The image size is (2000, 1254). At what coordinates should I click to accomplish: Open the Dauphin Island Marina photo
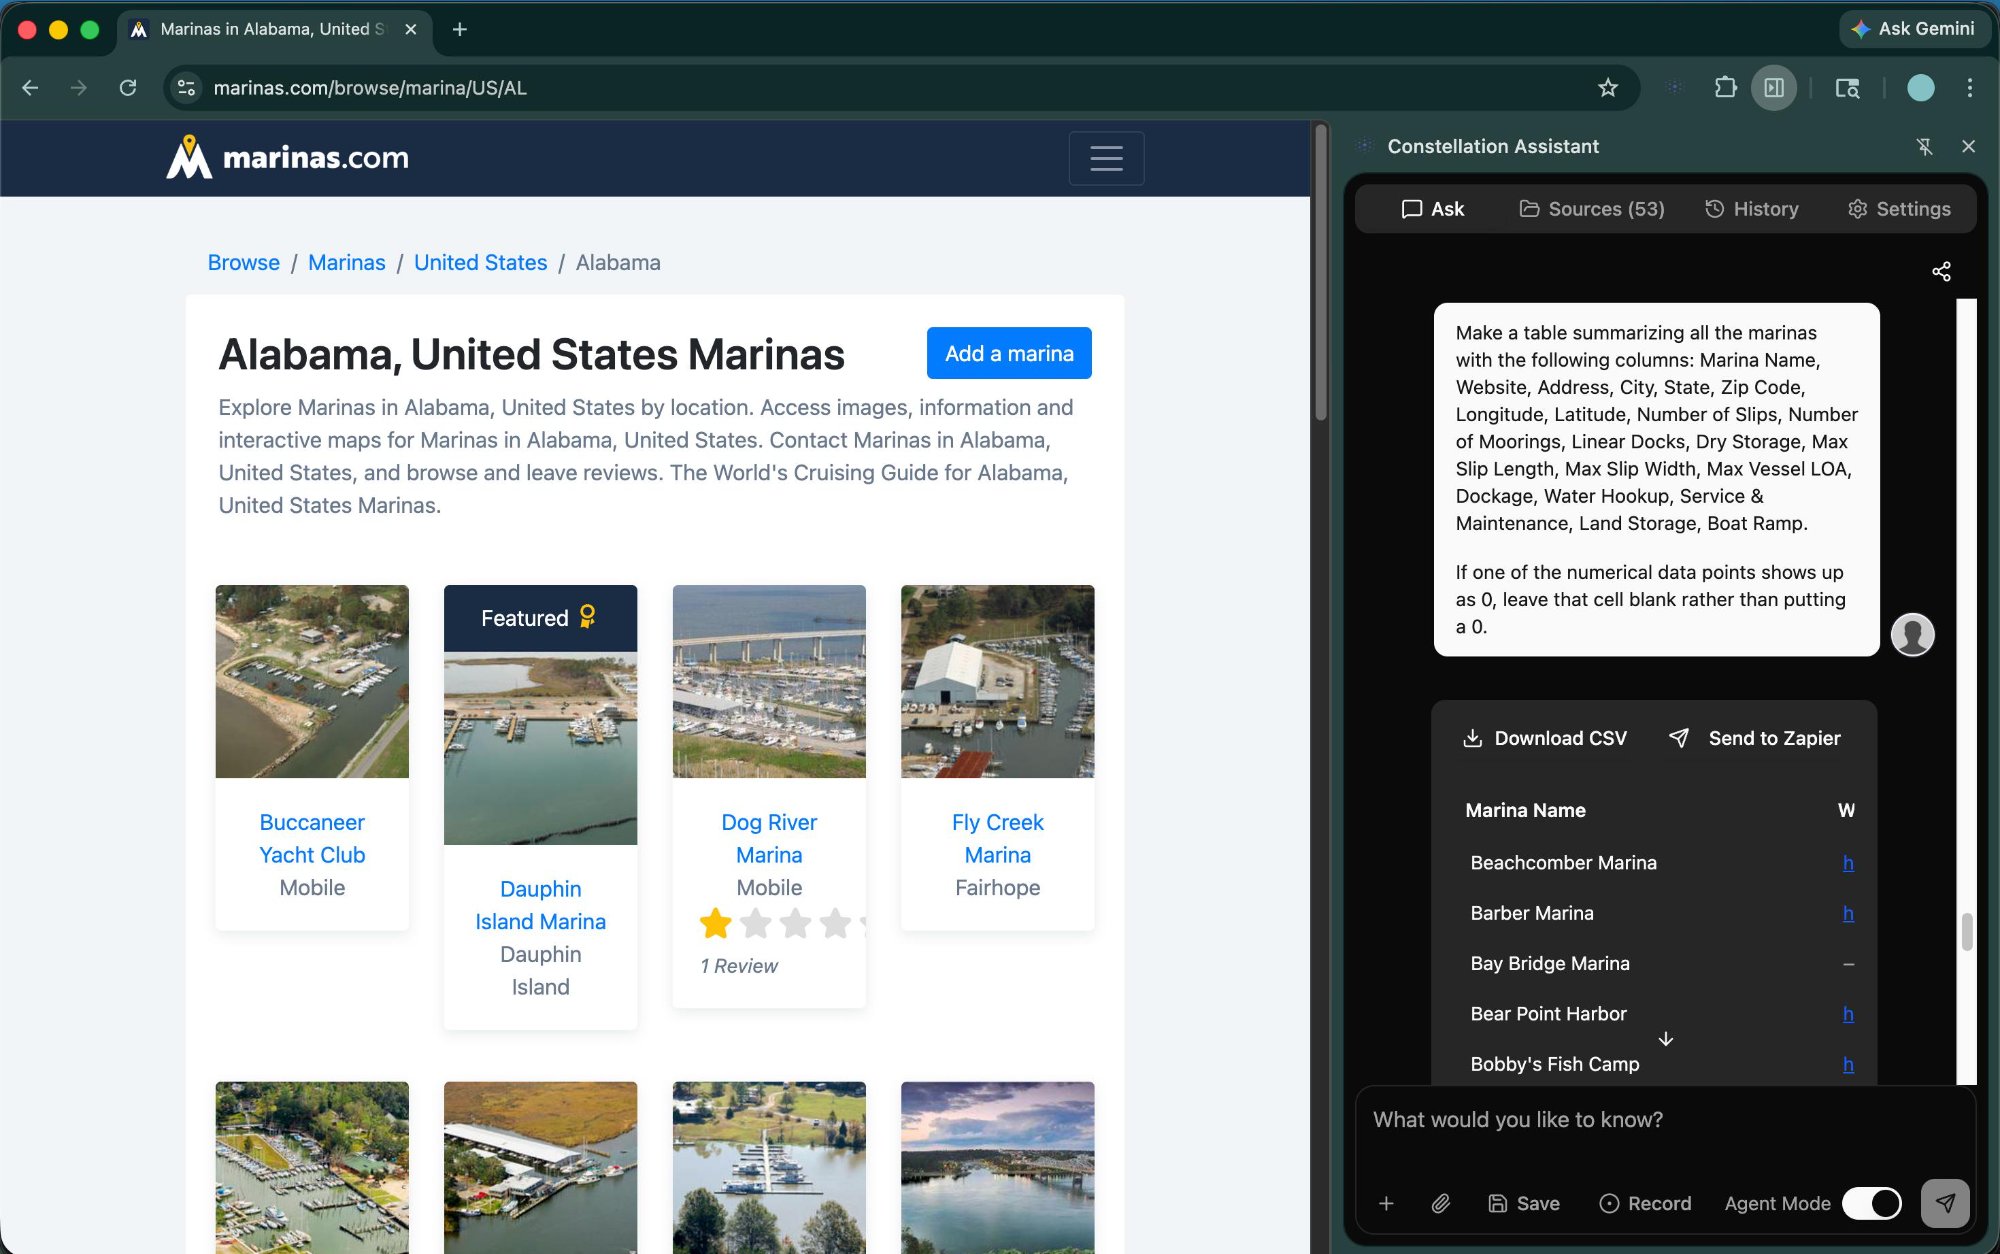(x=540, y=748)
